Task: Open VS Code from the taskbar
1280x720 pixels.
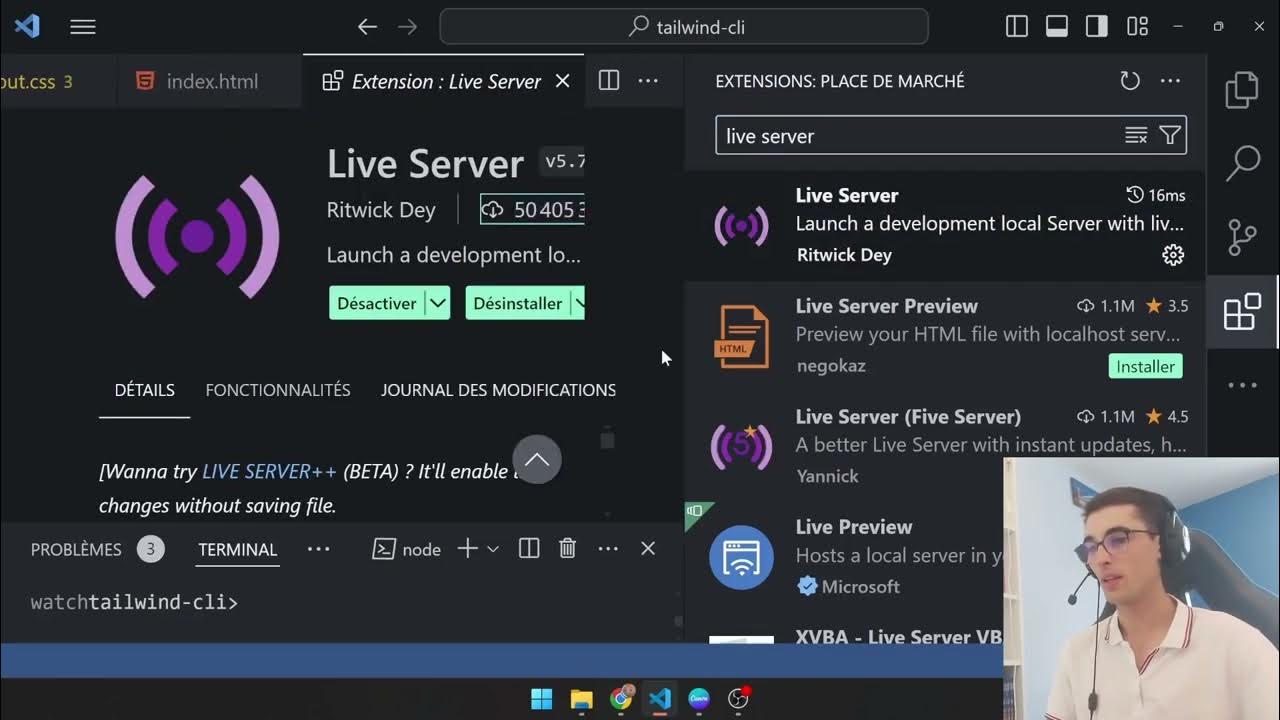Action: (x=660, y=699)
